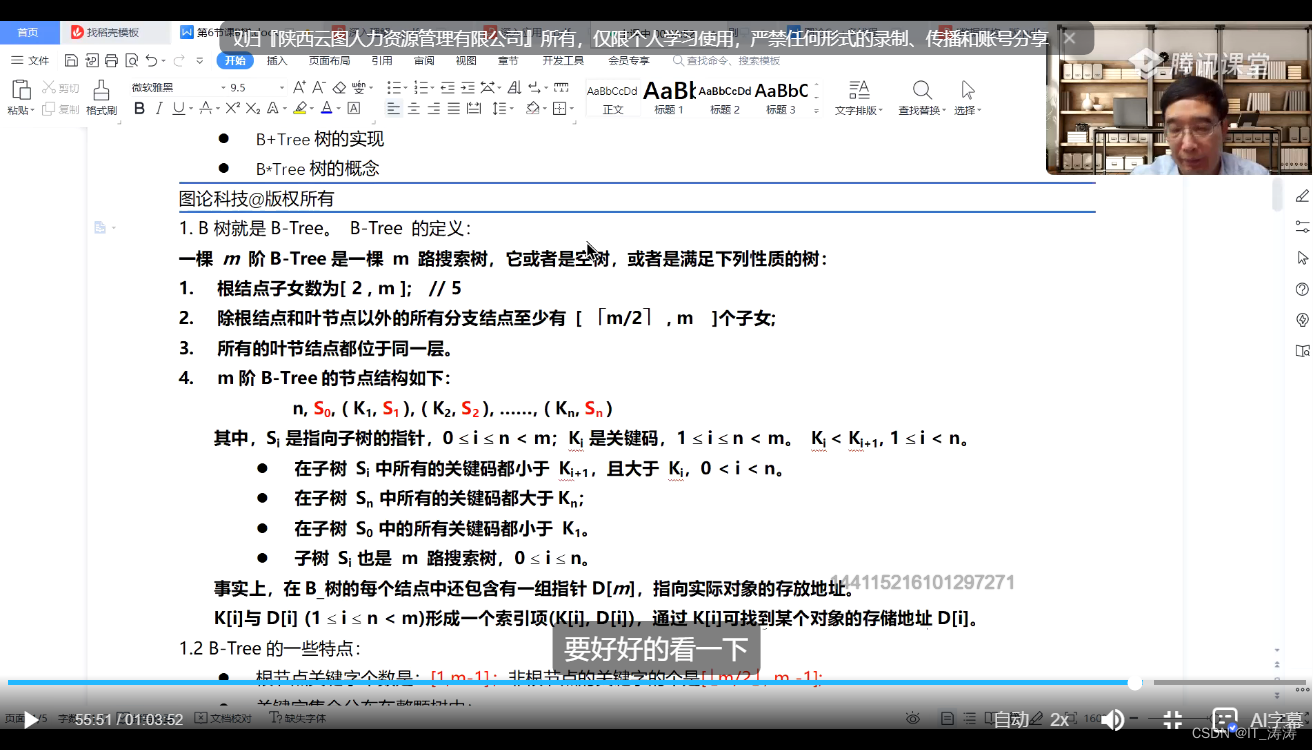Increase font size with A+ icon
The image size is (1313, 750).
pos(299,87)
